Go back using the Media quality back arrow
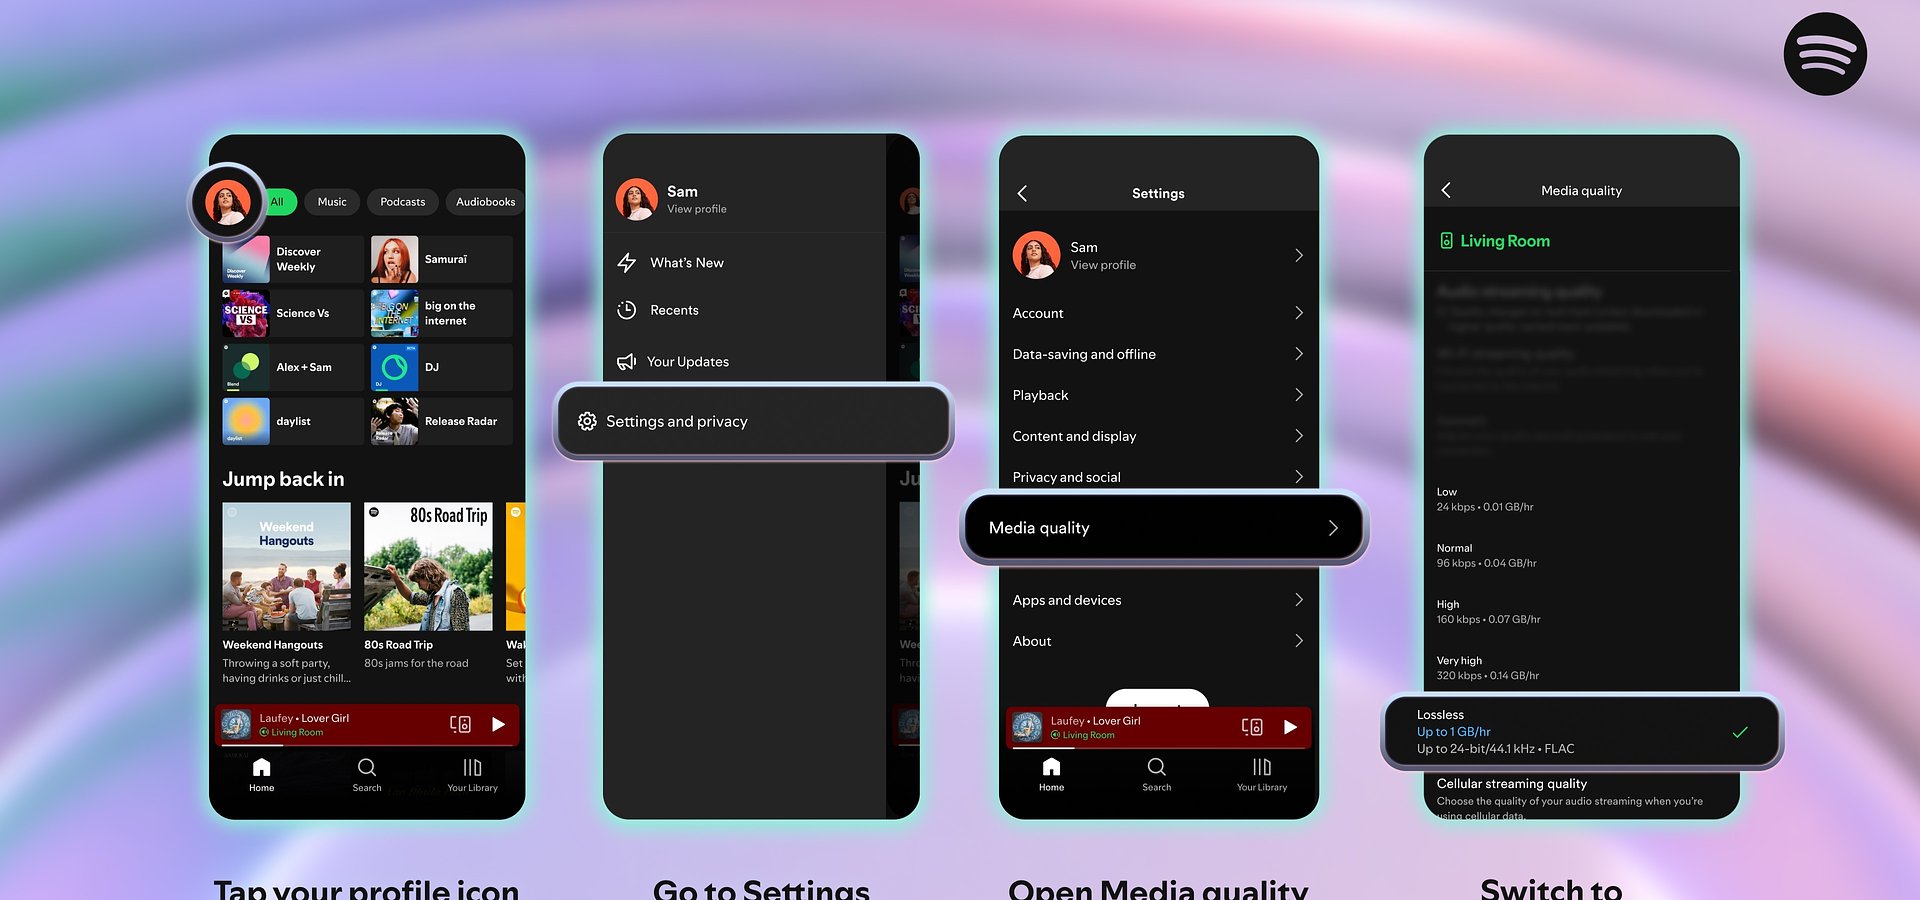Image resolution: width=1920 pixels, height=900 pixels. click(1446, 190)
